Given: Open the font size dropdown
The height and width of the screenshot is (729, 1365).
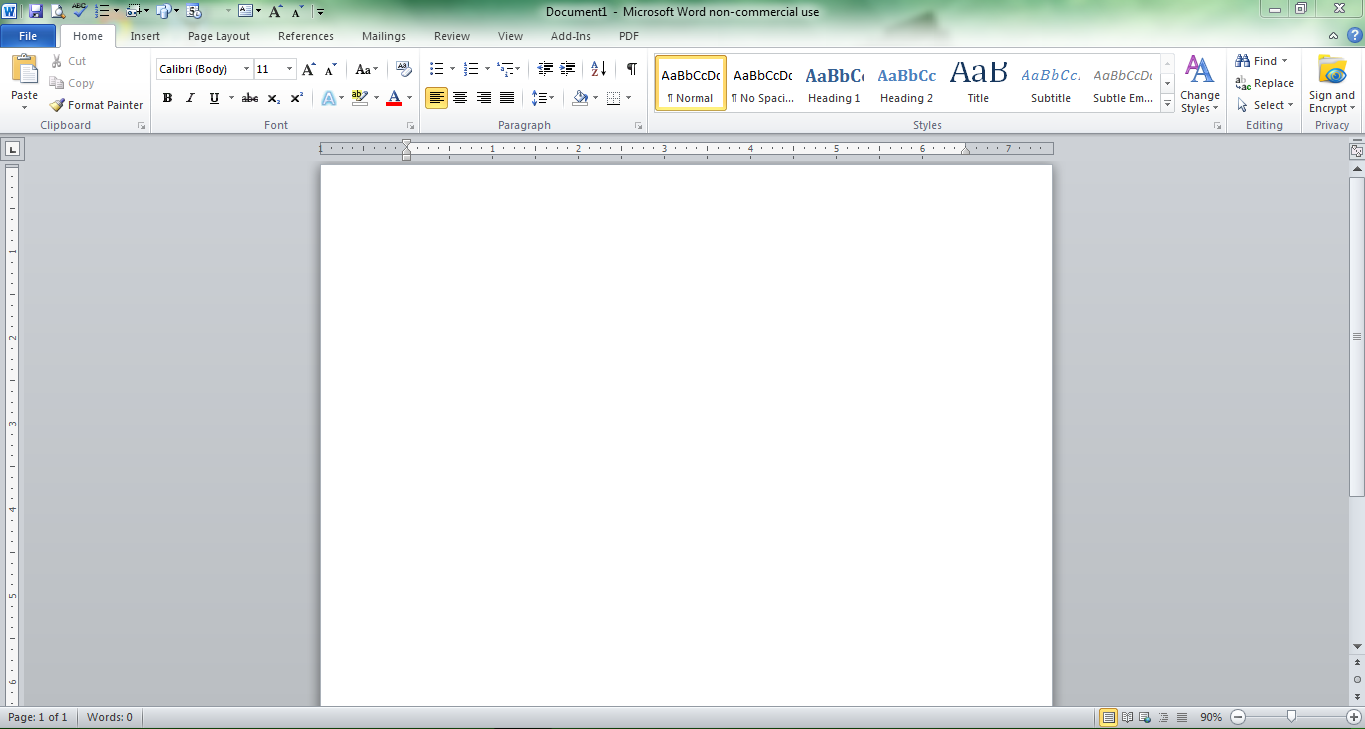Looking at the screenshot, I should click(x=290, y=69).
